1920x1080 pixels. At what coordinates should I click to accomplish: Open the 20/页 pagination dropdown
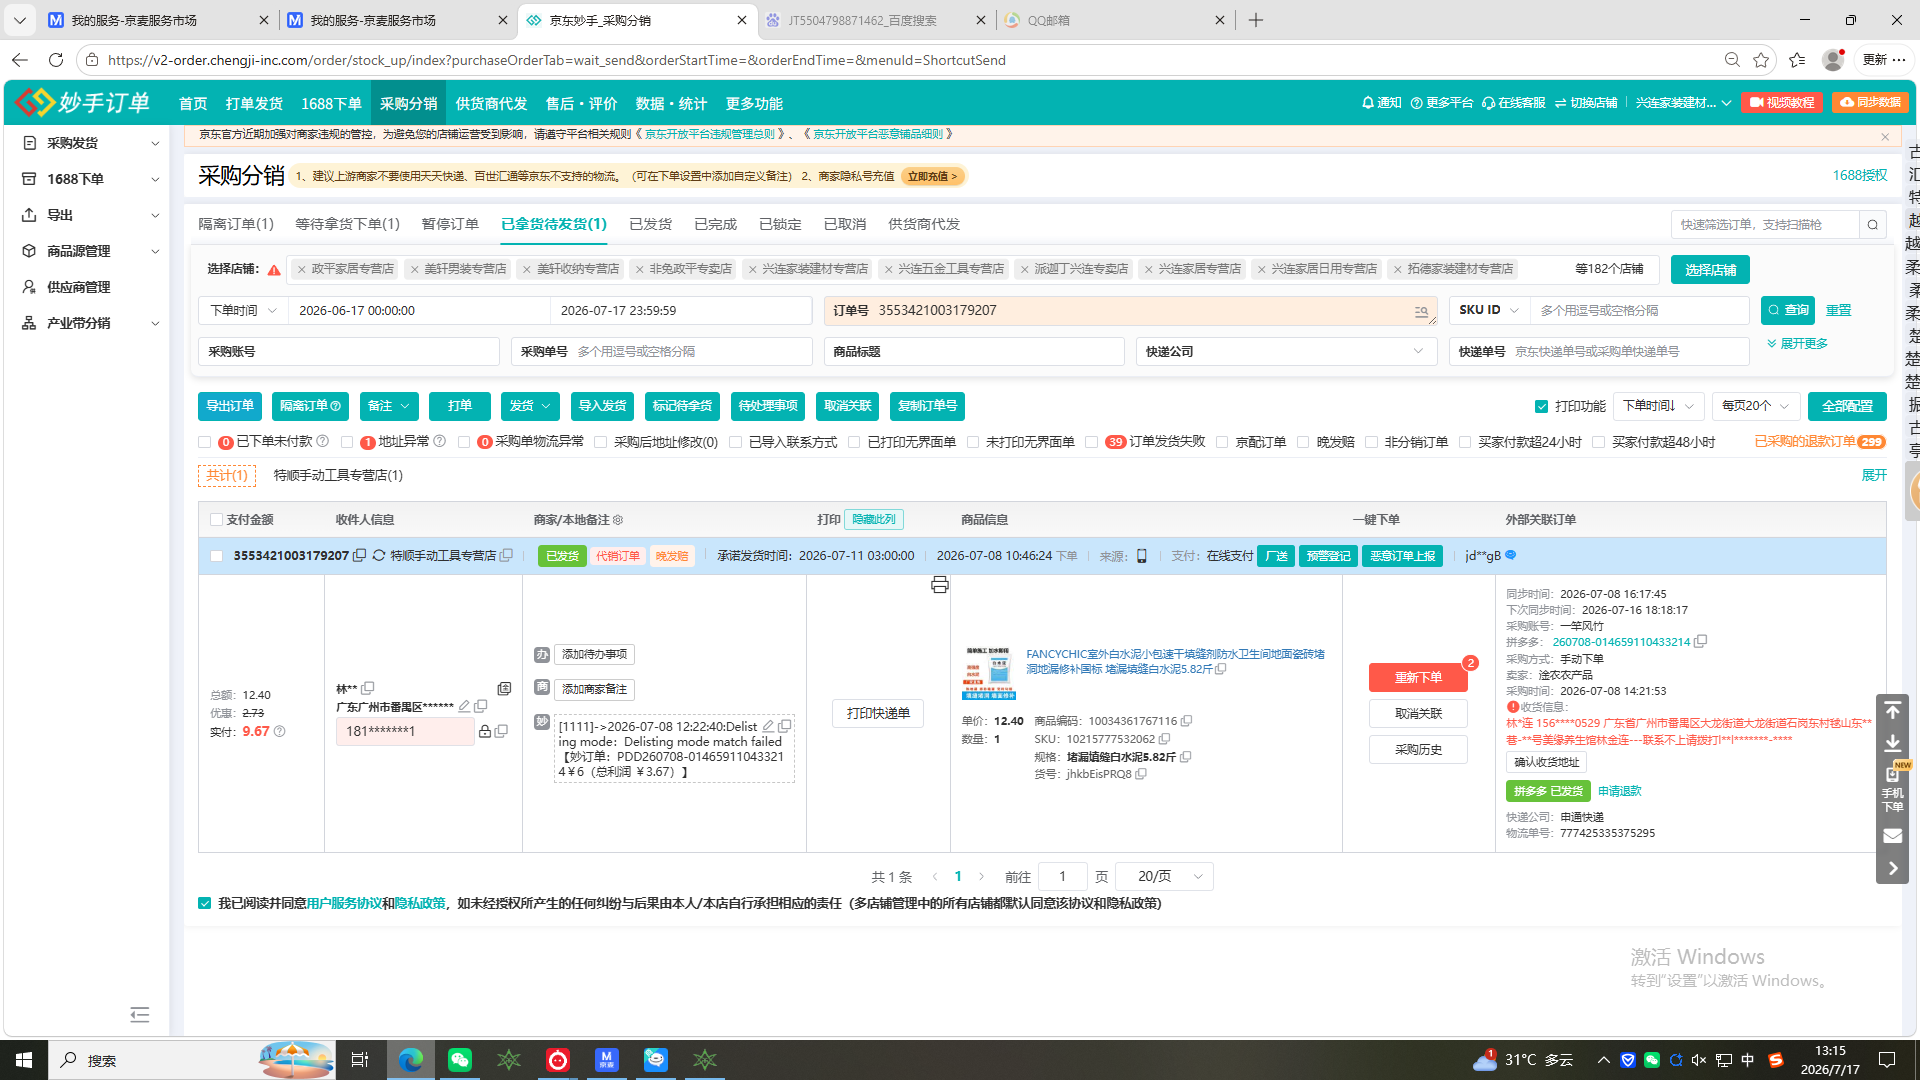[1164, 877]
